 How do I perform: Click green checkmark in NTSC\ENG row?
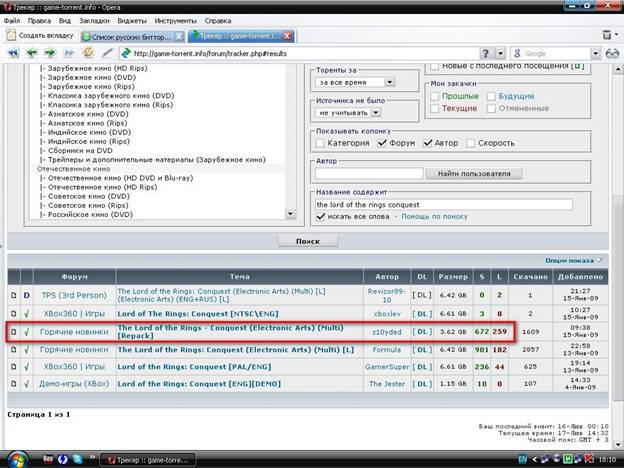[27, 314]
